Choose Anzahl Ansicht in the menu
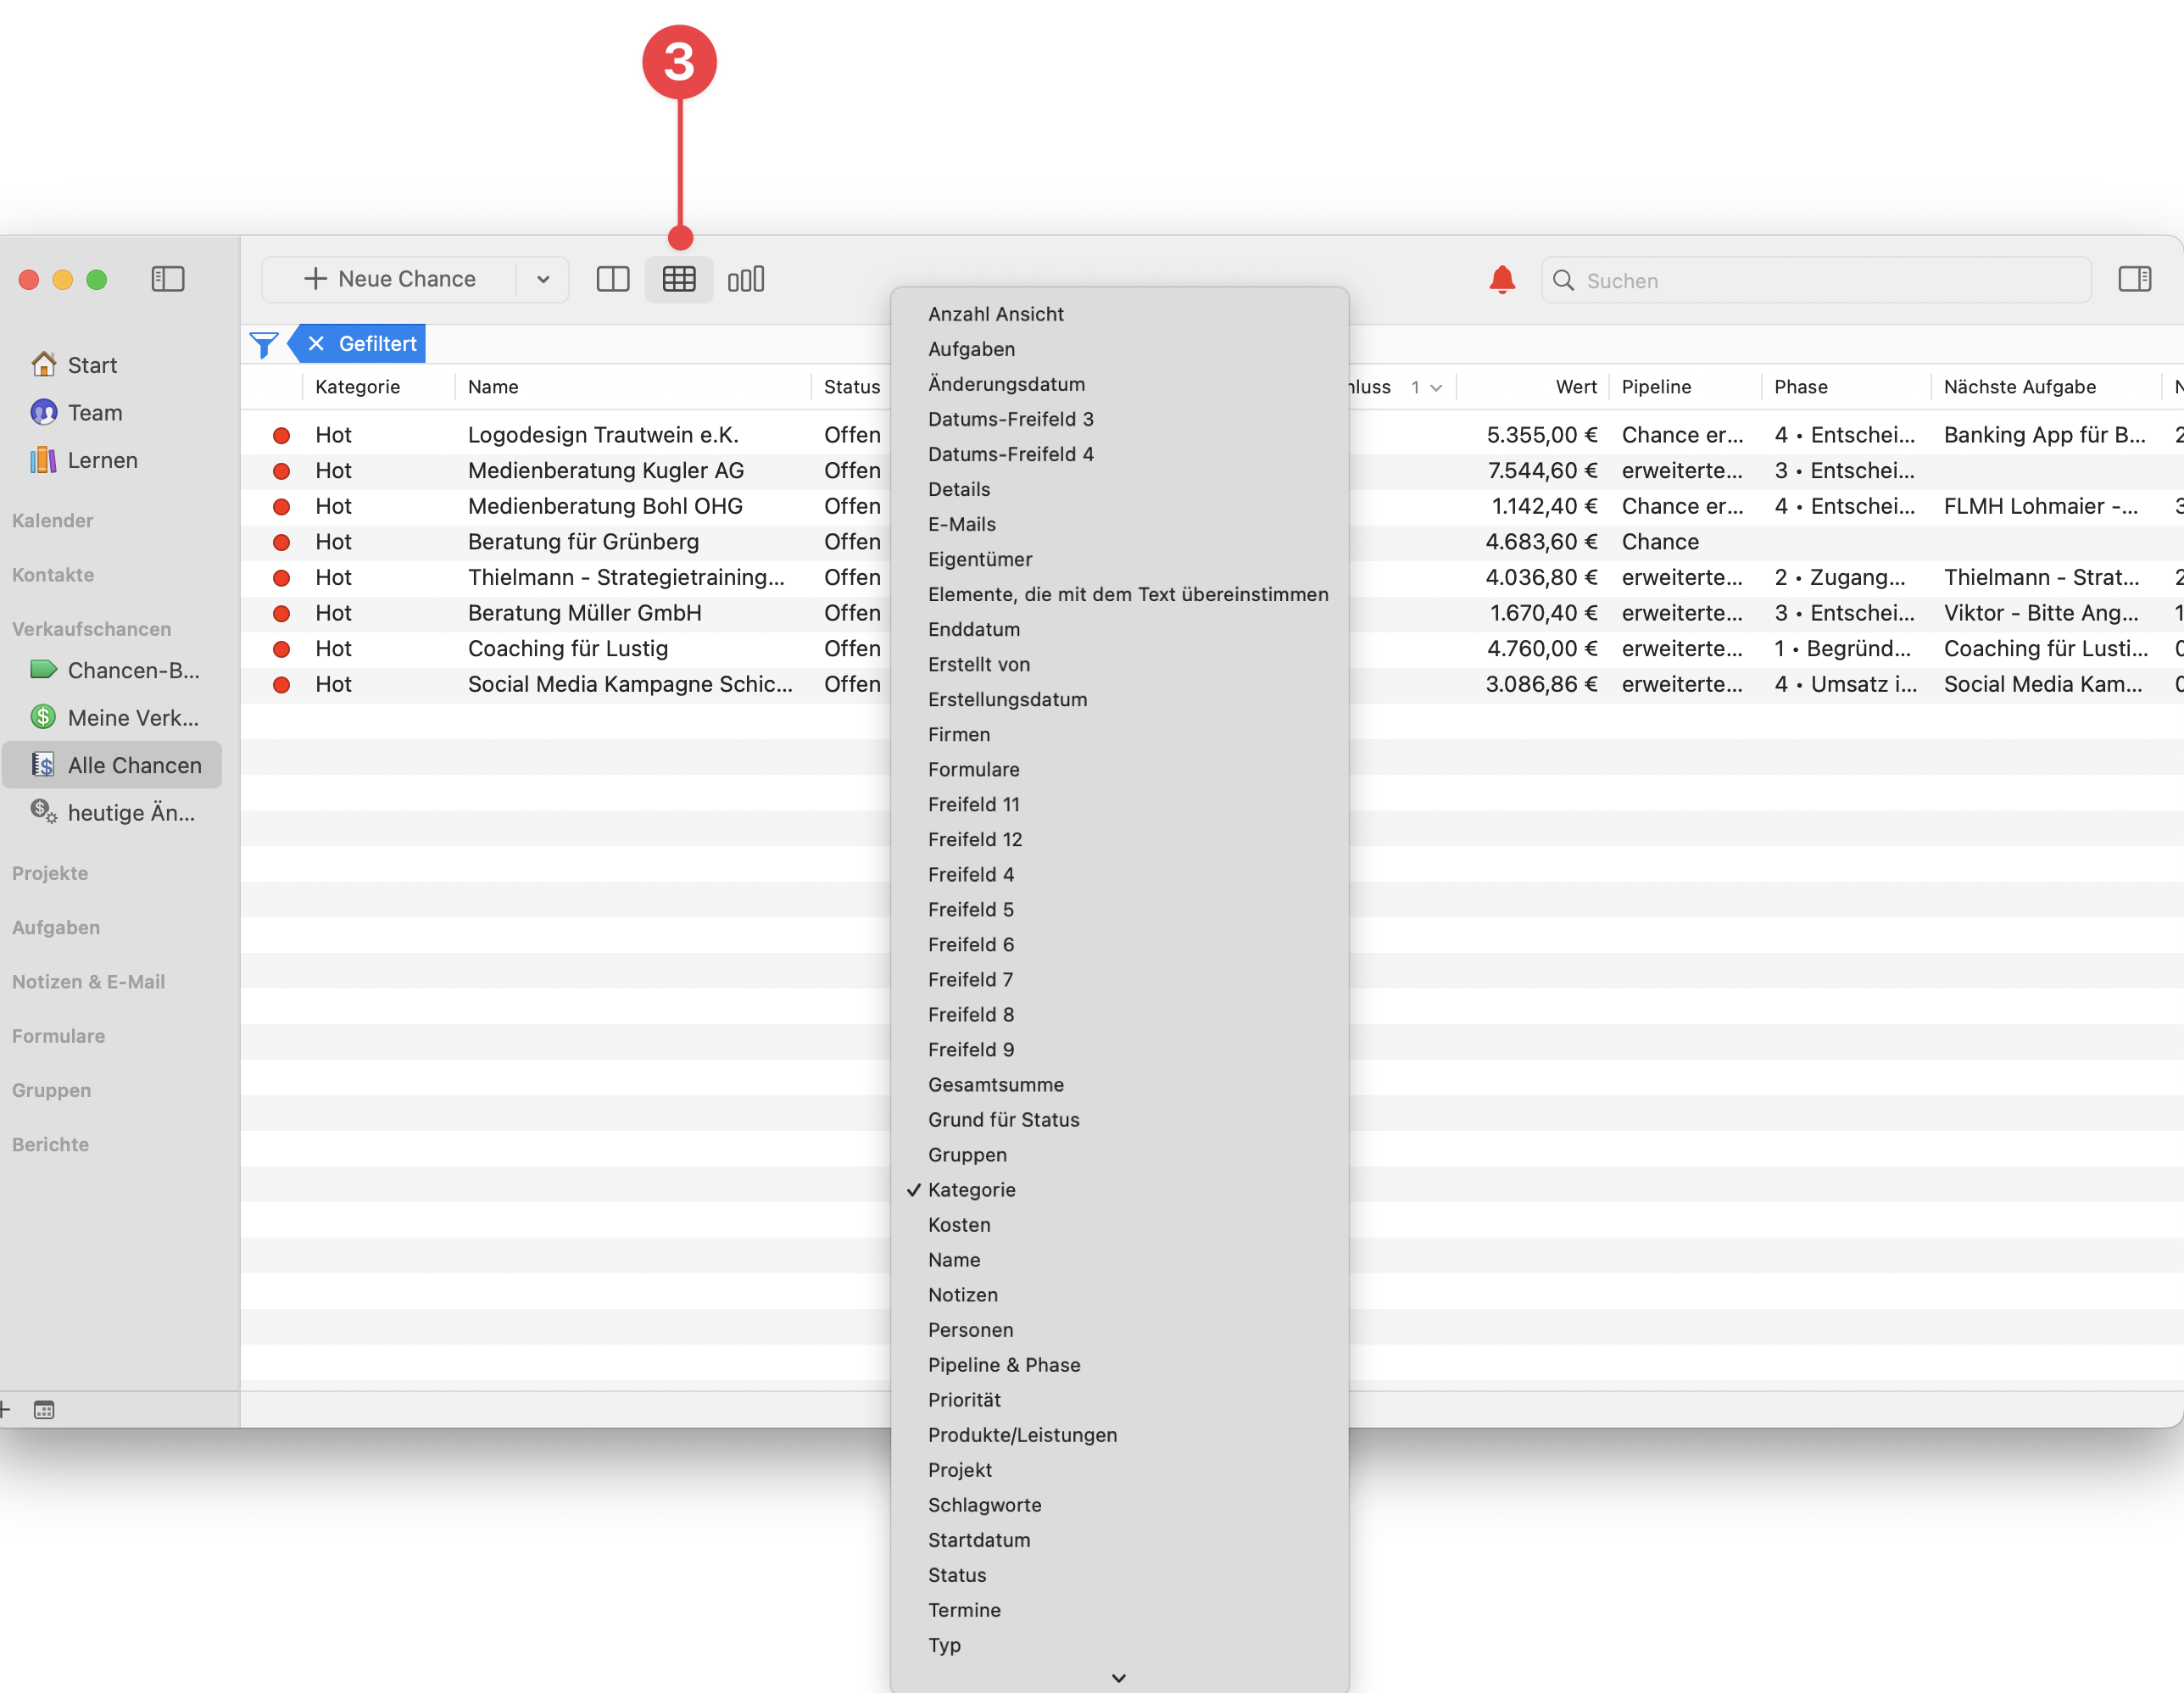Image resolution: width=2184 pixels, height=1693 pixels. pyautogui.click(x=1118, y=314)
